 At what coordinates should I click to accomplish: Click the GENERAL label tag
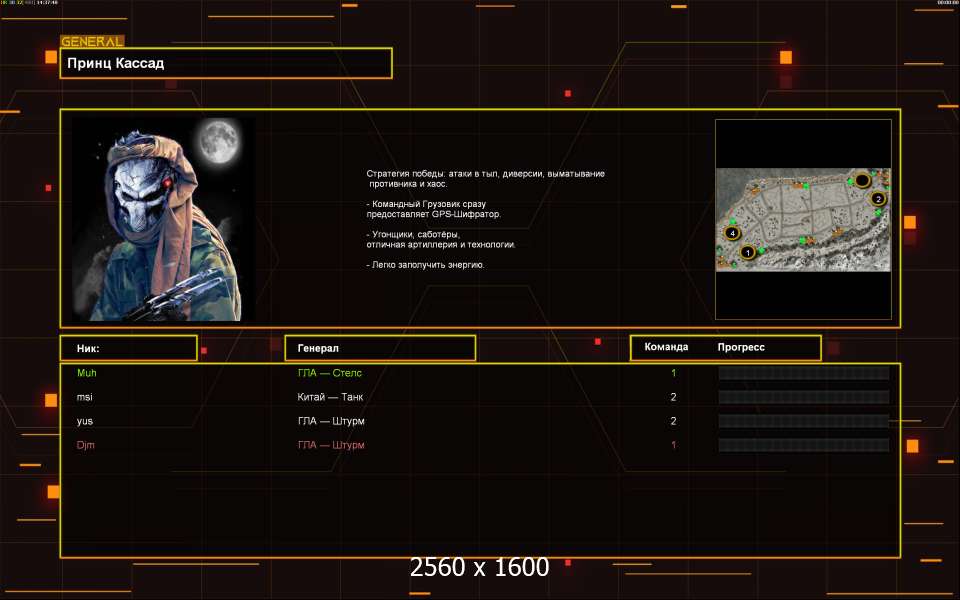92,42
